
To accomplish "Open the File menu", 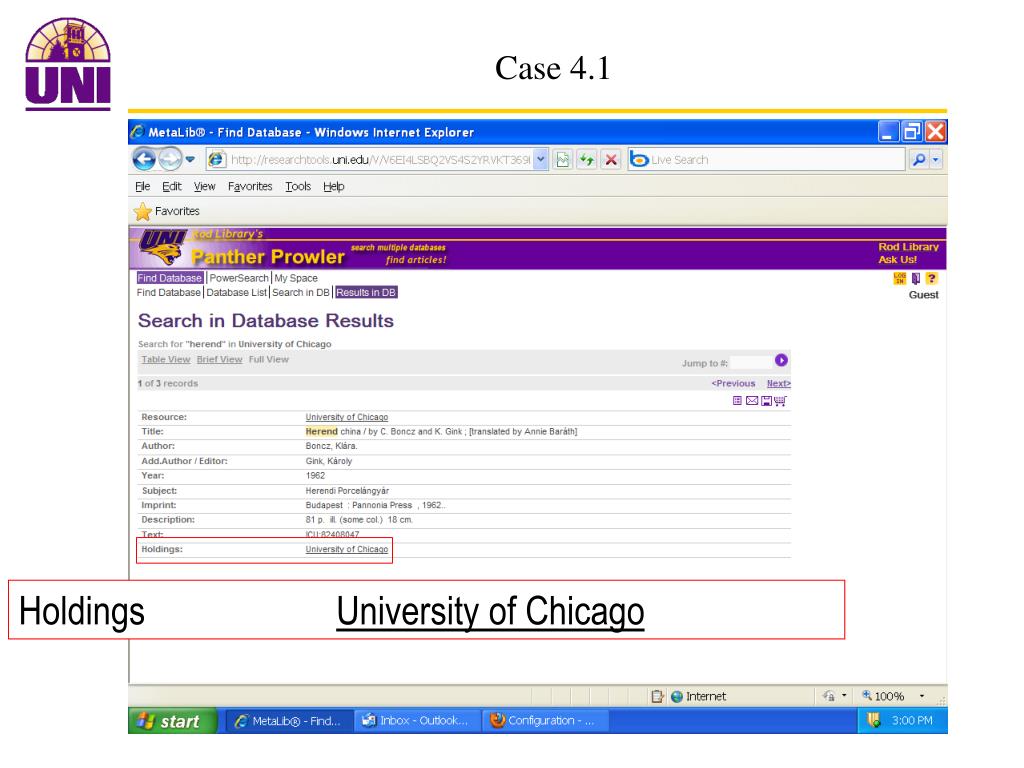I will pyautogui.click(x=142, y=186).
